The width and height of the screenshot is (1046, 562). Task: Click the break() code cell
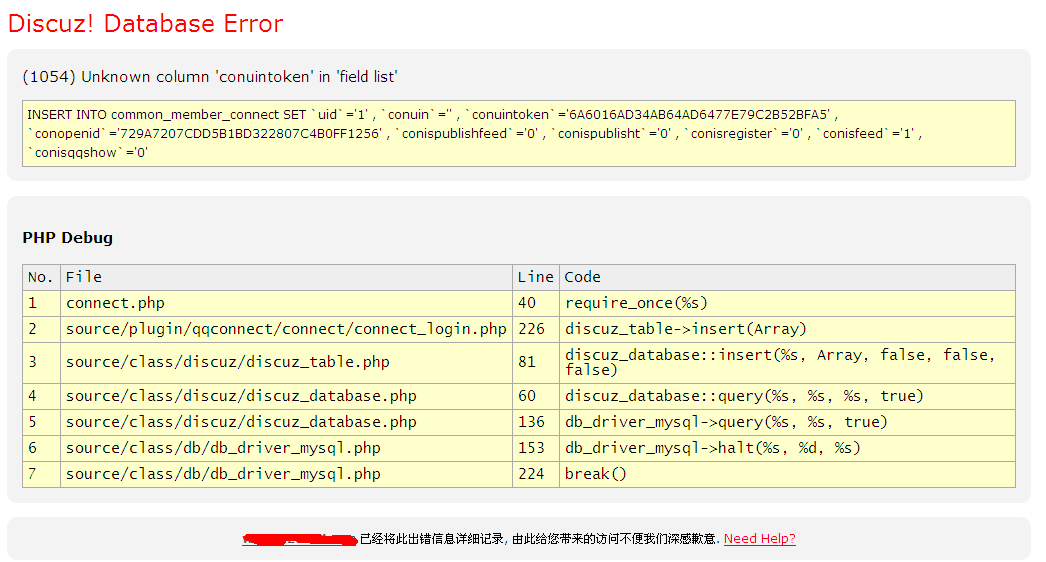click(595, 474)
